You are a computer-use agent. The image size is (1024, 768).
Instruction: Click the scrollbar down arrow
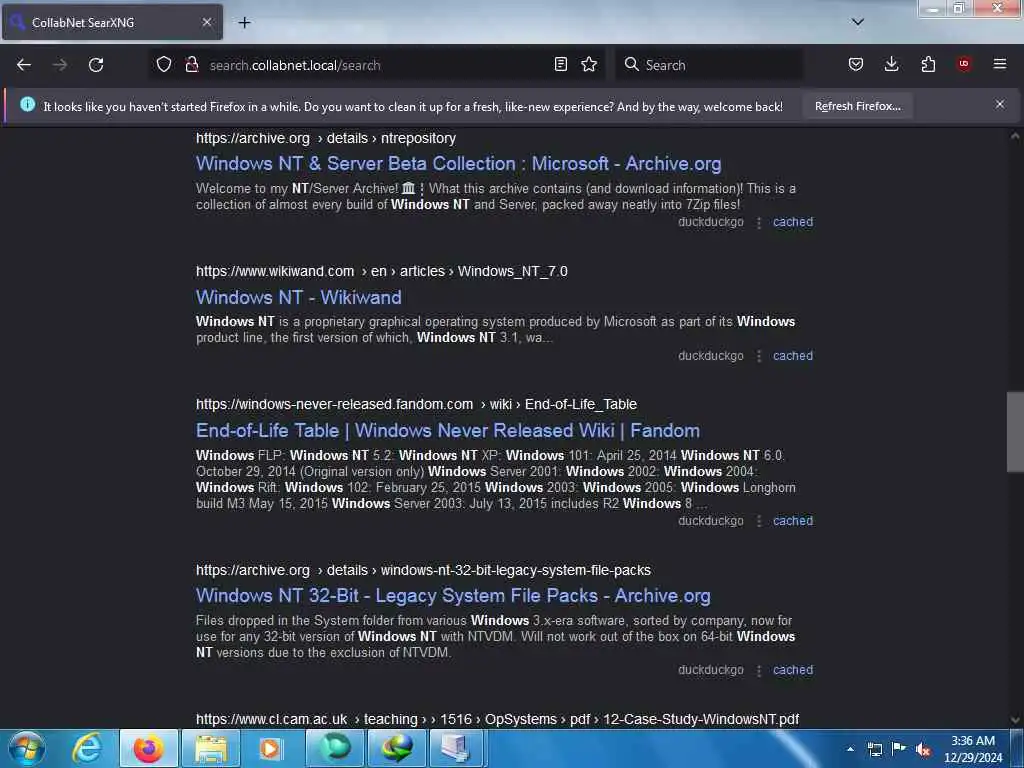coord(1014,720)
